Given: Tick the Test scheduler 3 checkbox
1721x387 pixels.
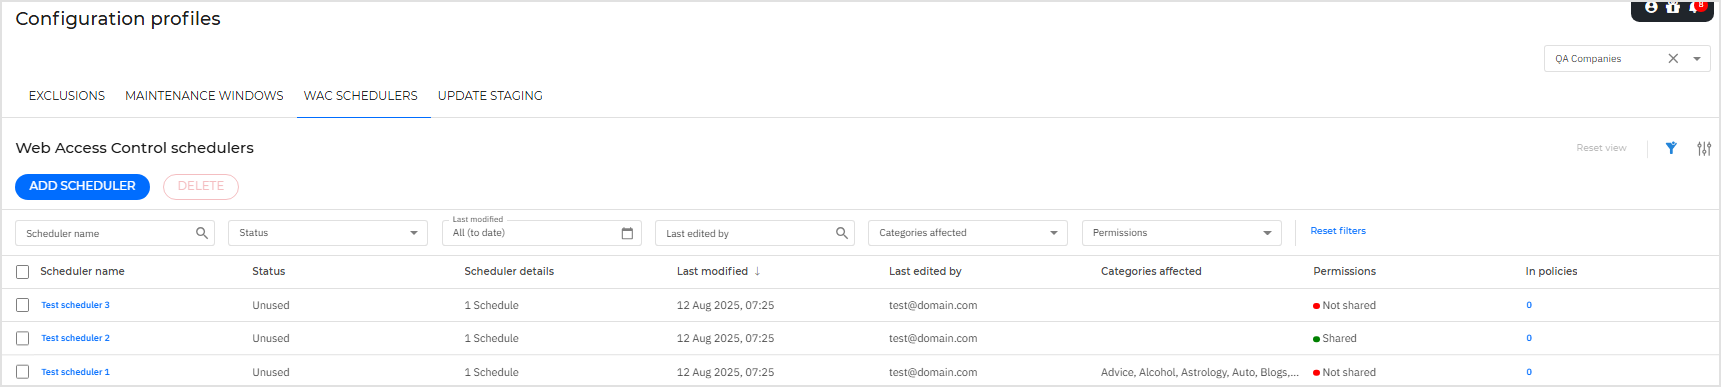Looking at the screenshot, I should click(22, 305).
